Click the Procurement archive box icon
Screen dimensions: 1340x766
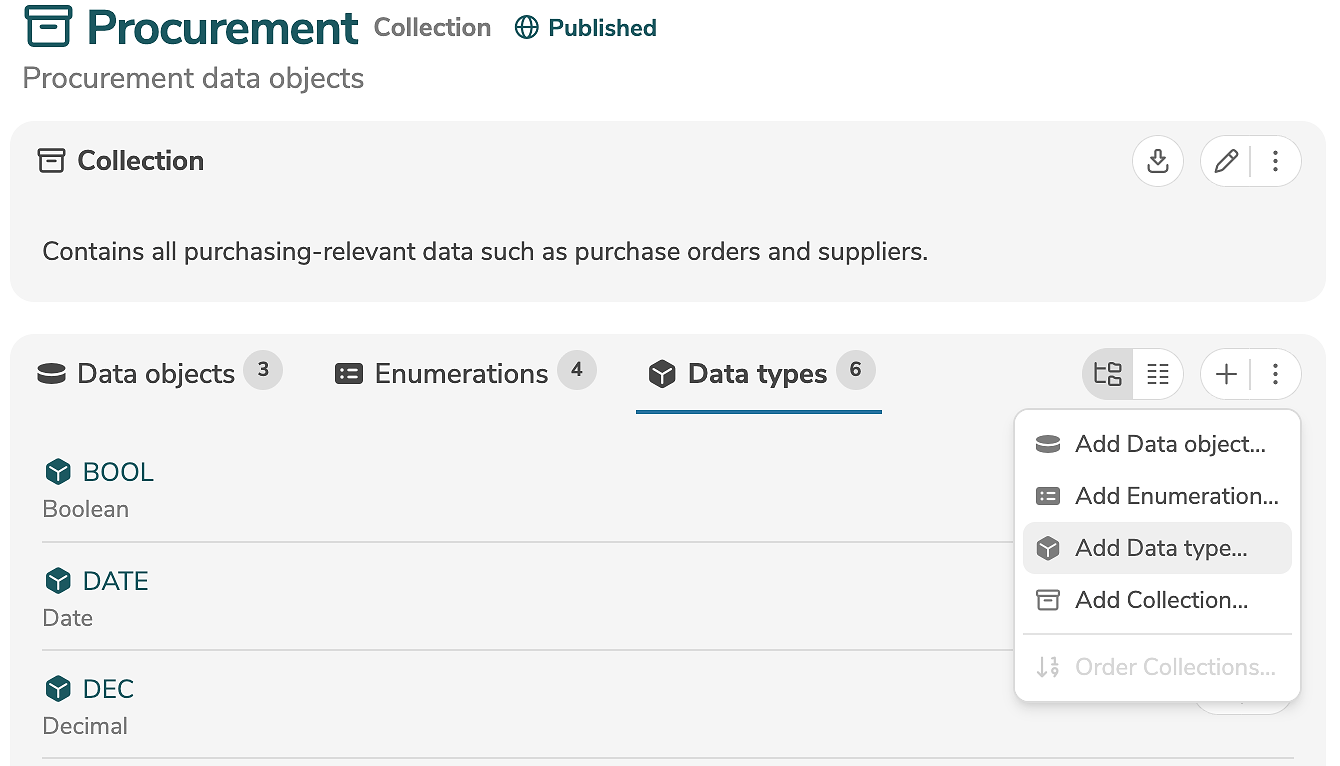pos(48,28)
